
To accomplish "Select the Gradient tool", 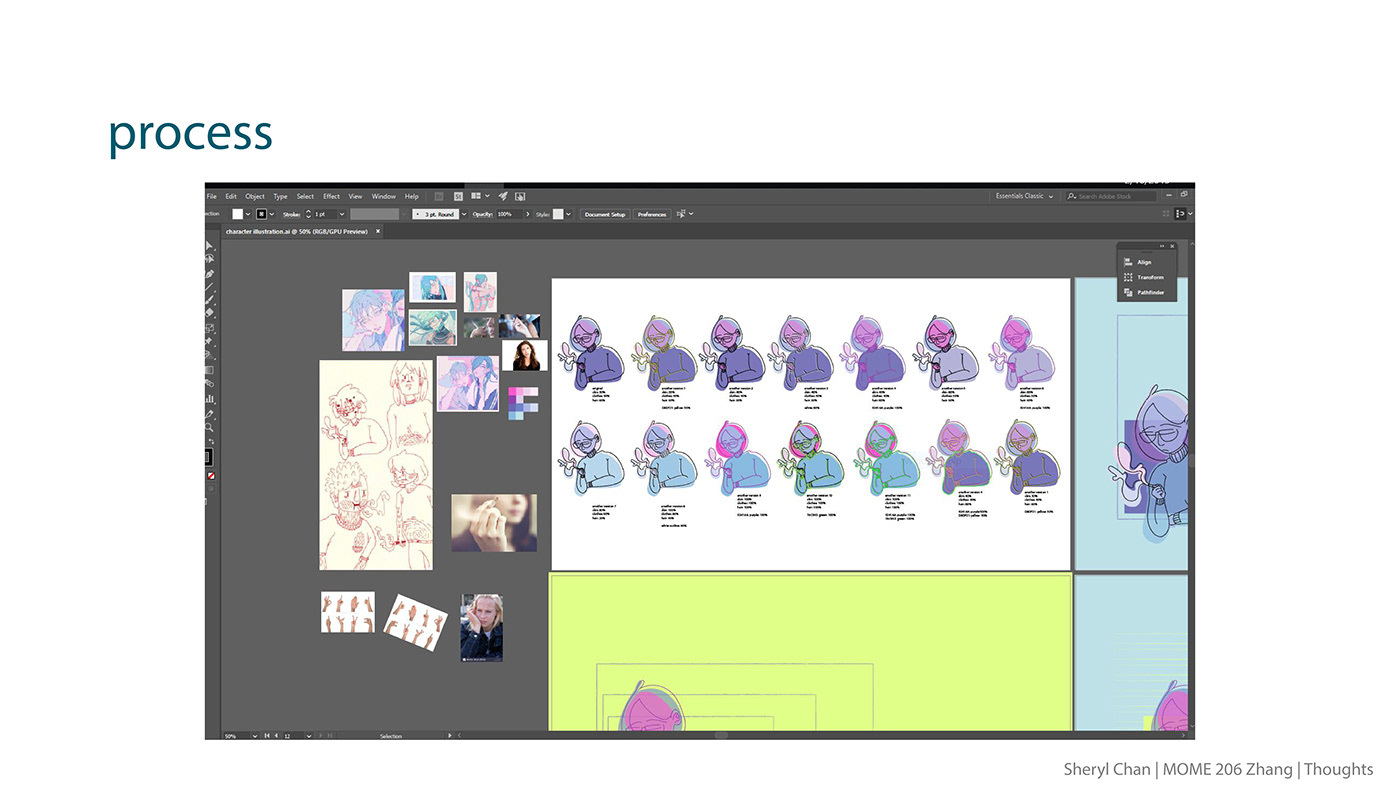I will [209, 370].
